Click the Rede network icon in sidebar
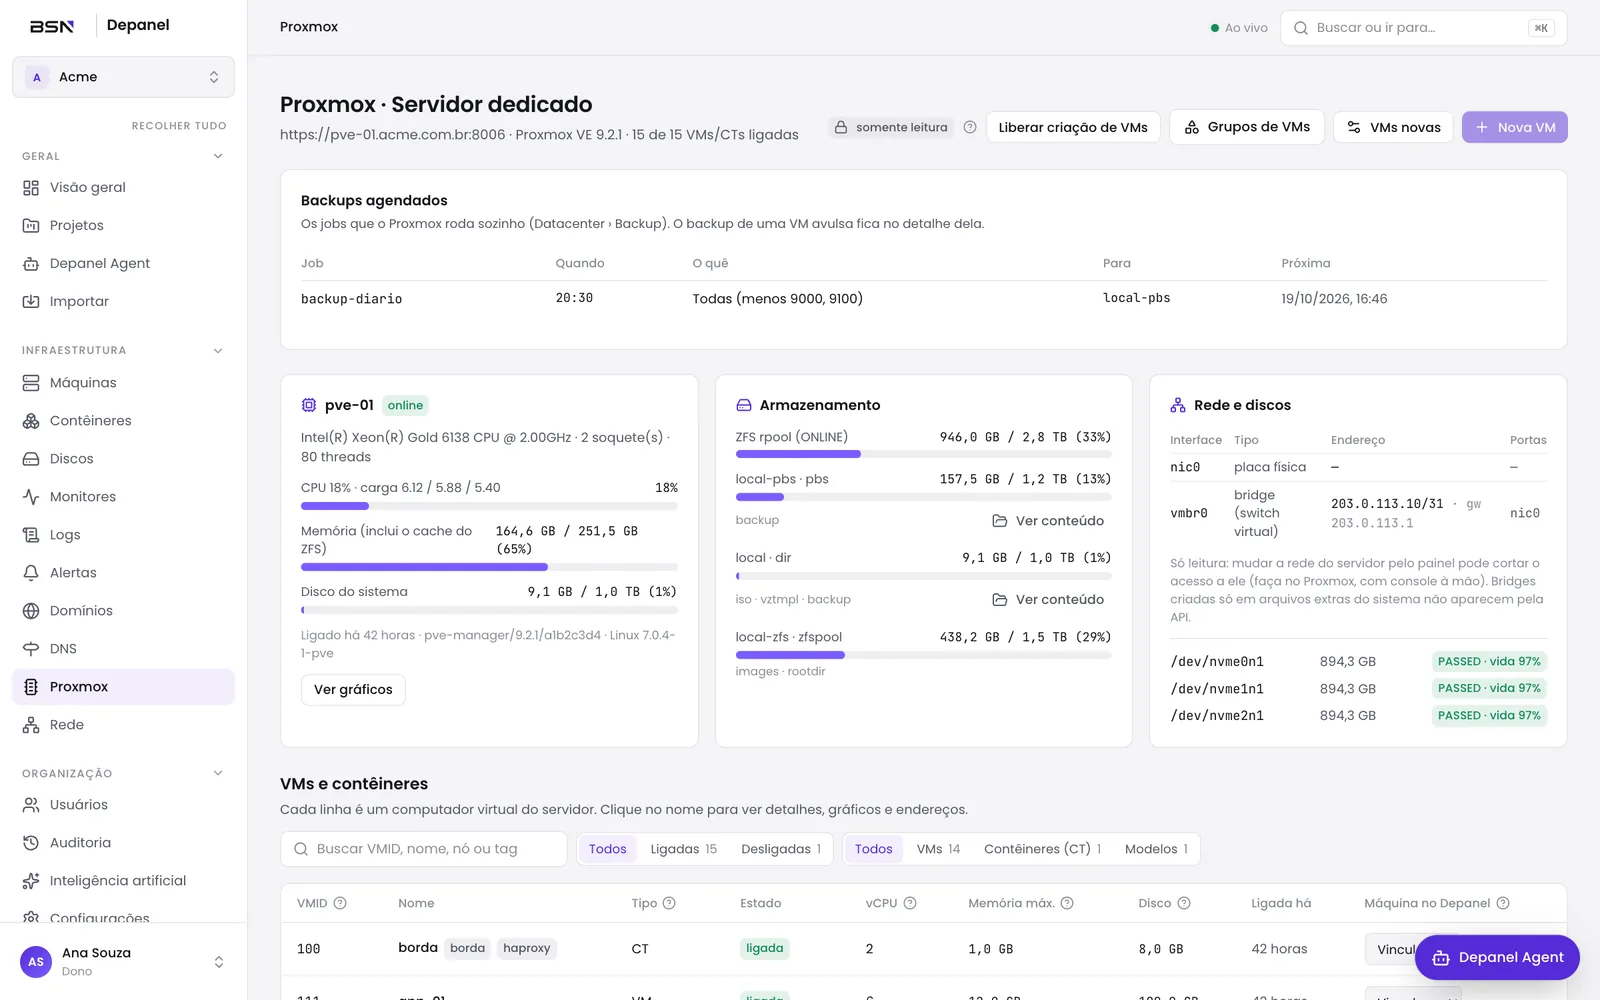Viewport: 1600px width, 1000px height. [31, 725]
